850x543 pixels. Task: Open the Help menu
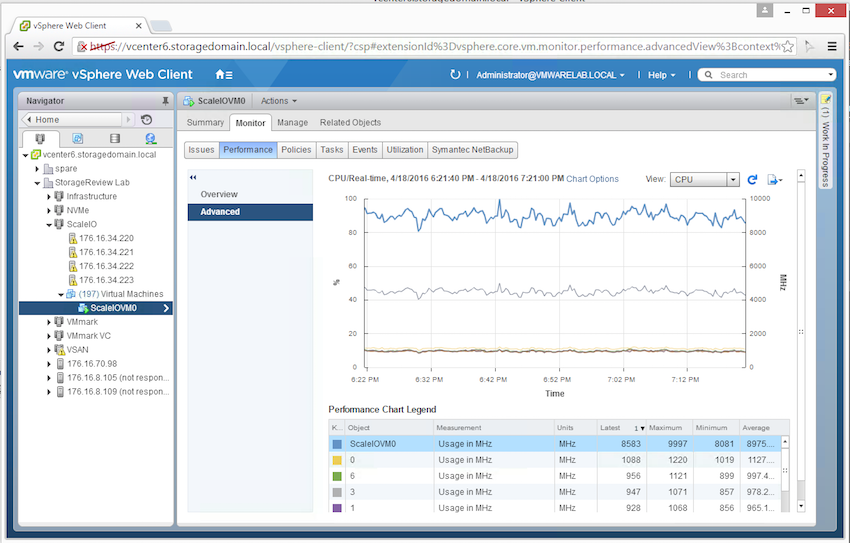661,75
